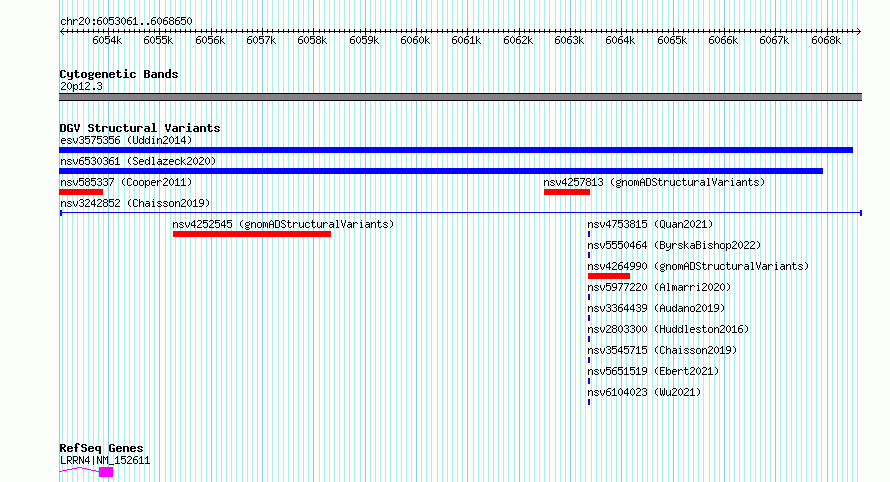Open the nsv4264990 gnomAD variant label

click(x=698, y=266)
